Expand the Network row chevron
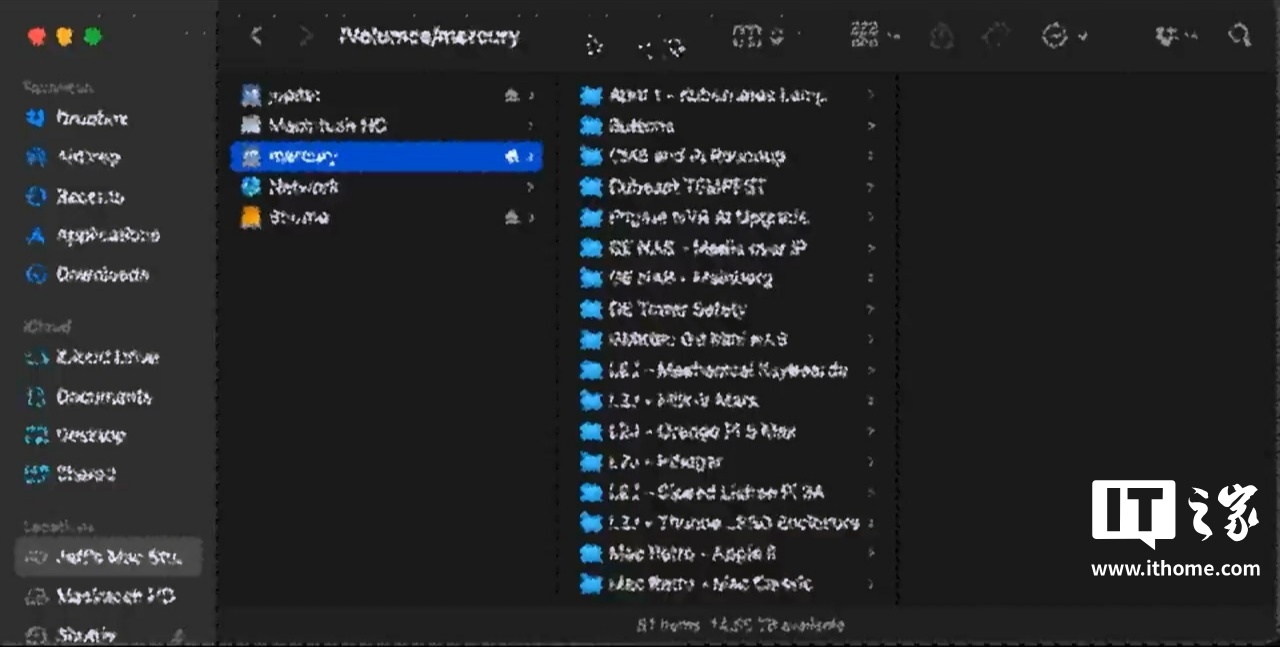 point(530,187)
